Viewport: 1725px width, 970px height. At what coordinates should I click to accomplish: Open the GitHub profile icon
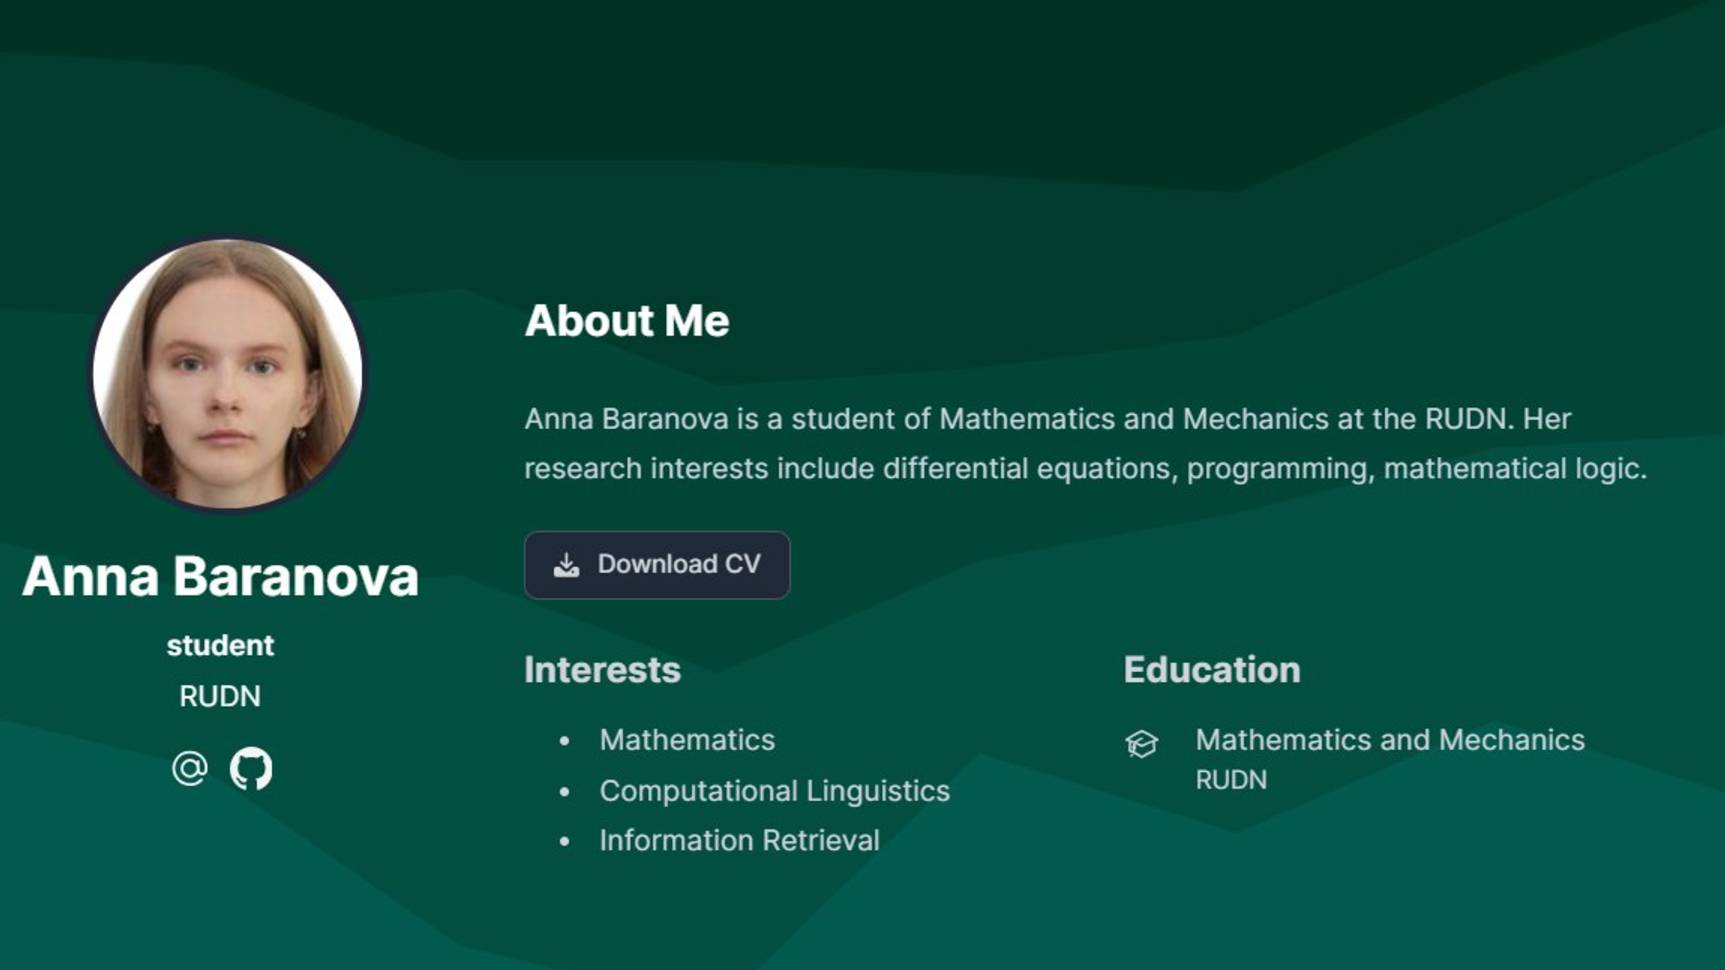251,768
